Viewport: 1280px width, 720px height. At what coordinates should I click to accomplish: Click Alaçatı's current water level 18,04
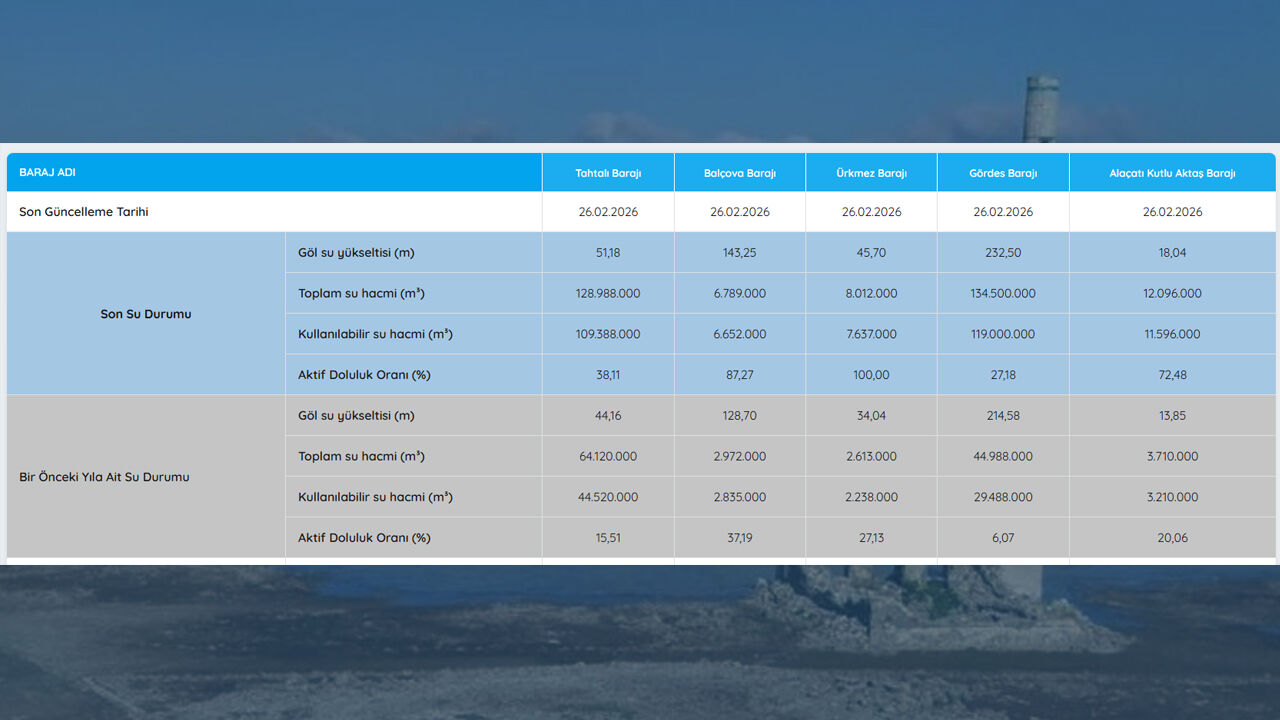[1172, 253]
